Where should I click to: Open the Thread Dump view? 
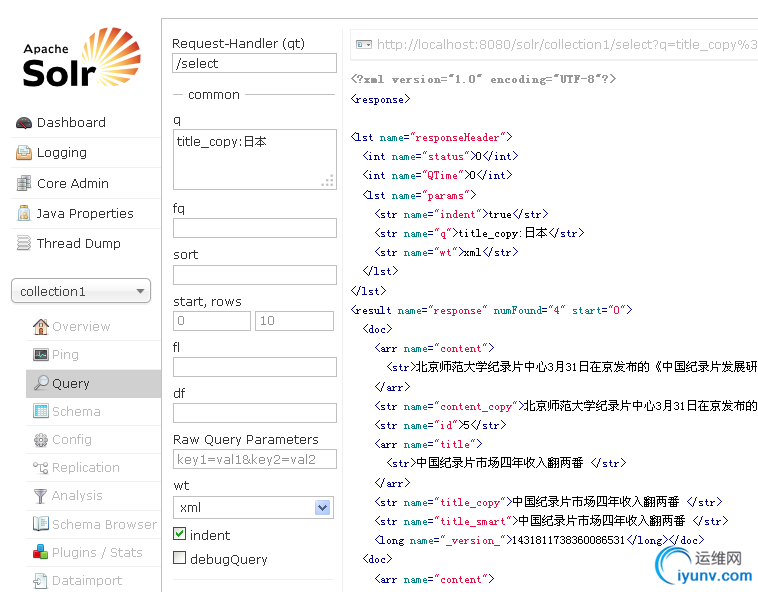point(79,243)
